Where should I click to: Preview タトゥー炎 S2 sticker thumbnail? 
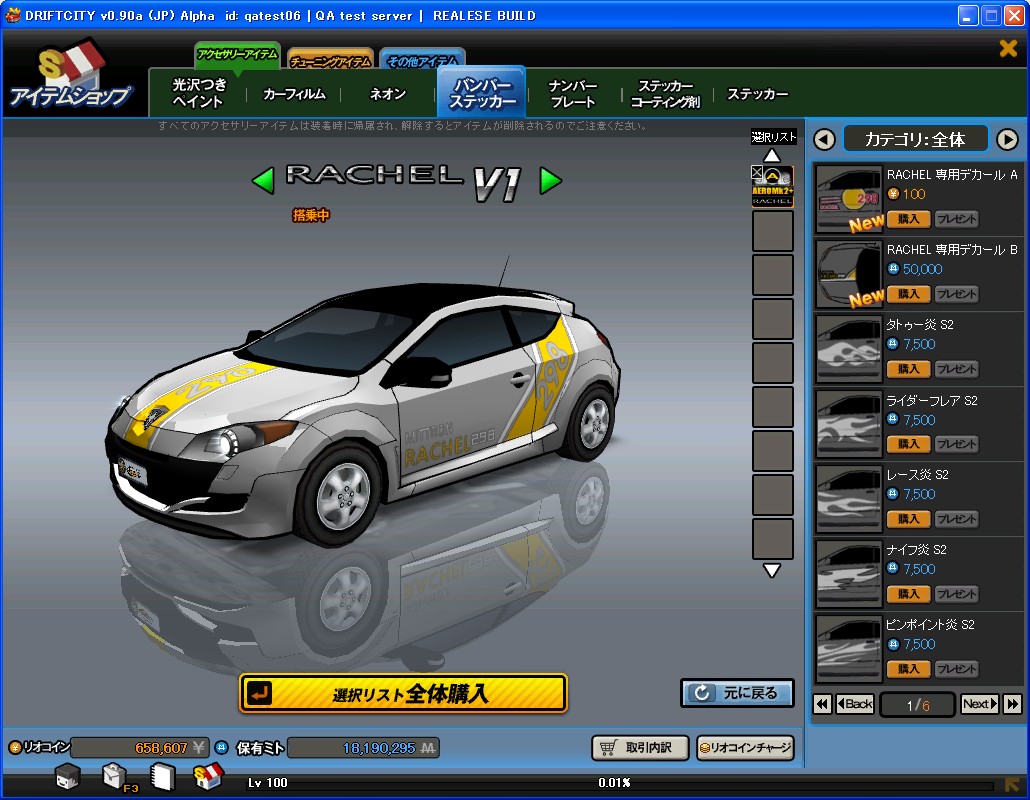point(849,349)
